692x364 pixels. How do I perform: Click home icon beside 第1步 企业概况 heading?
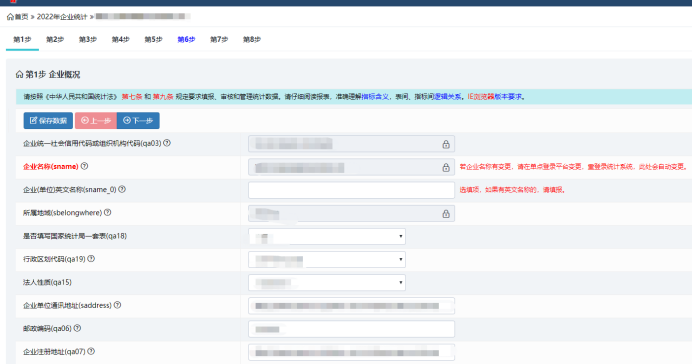19,75
